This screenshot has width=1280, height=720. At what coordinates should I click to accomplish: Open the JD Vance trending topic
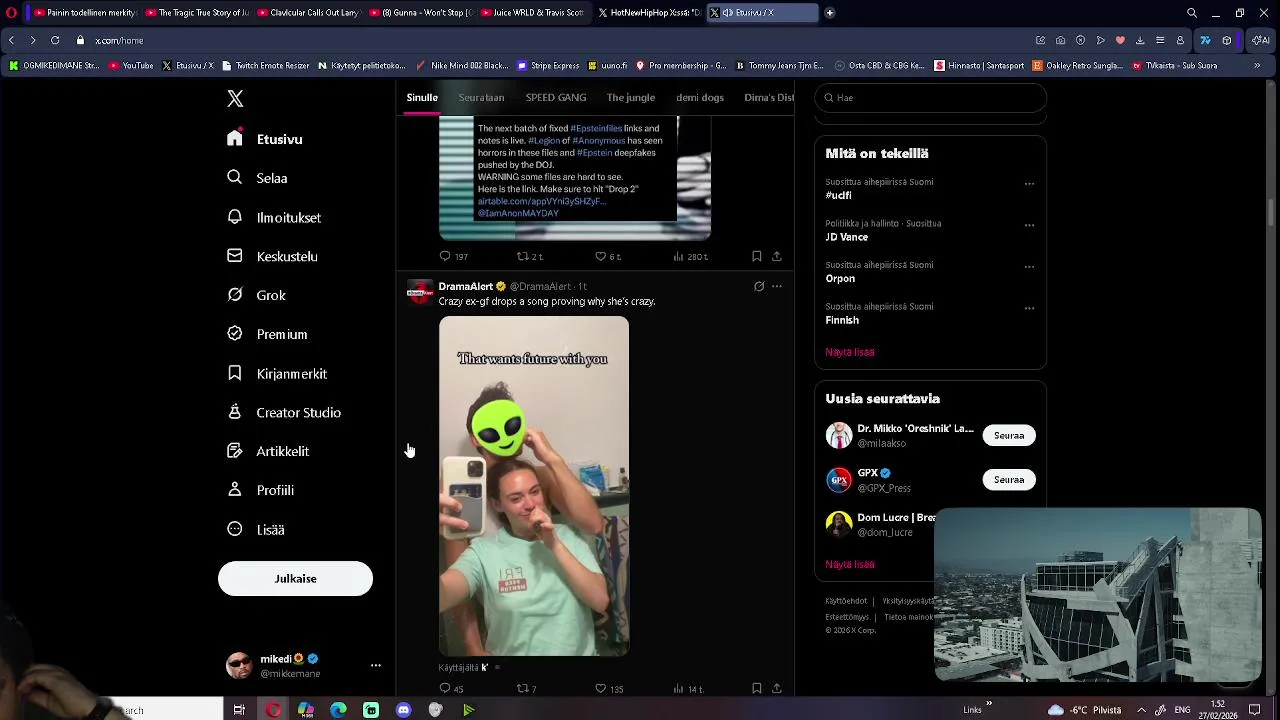846,237
